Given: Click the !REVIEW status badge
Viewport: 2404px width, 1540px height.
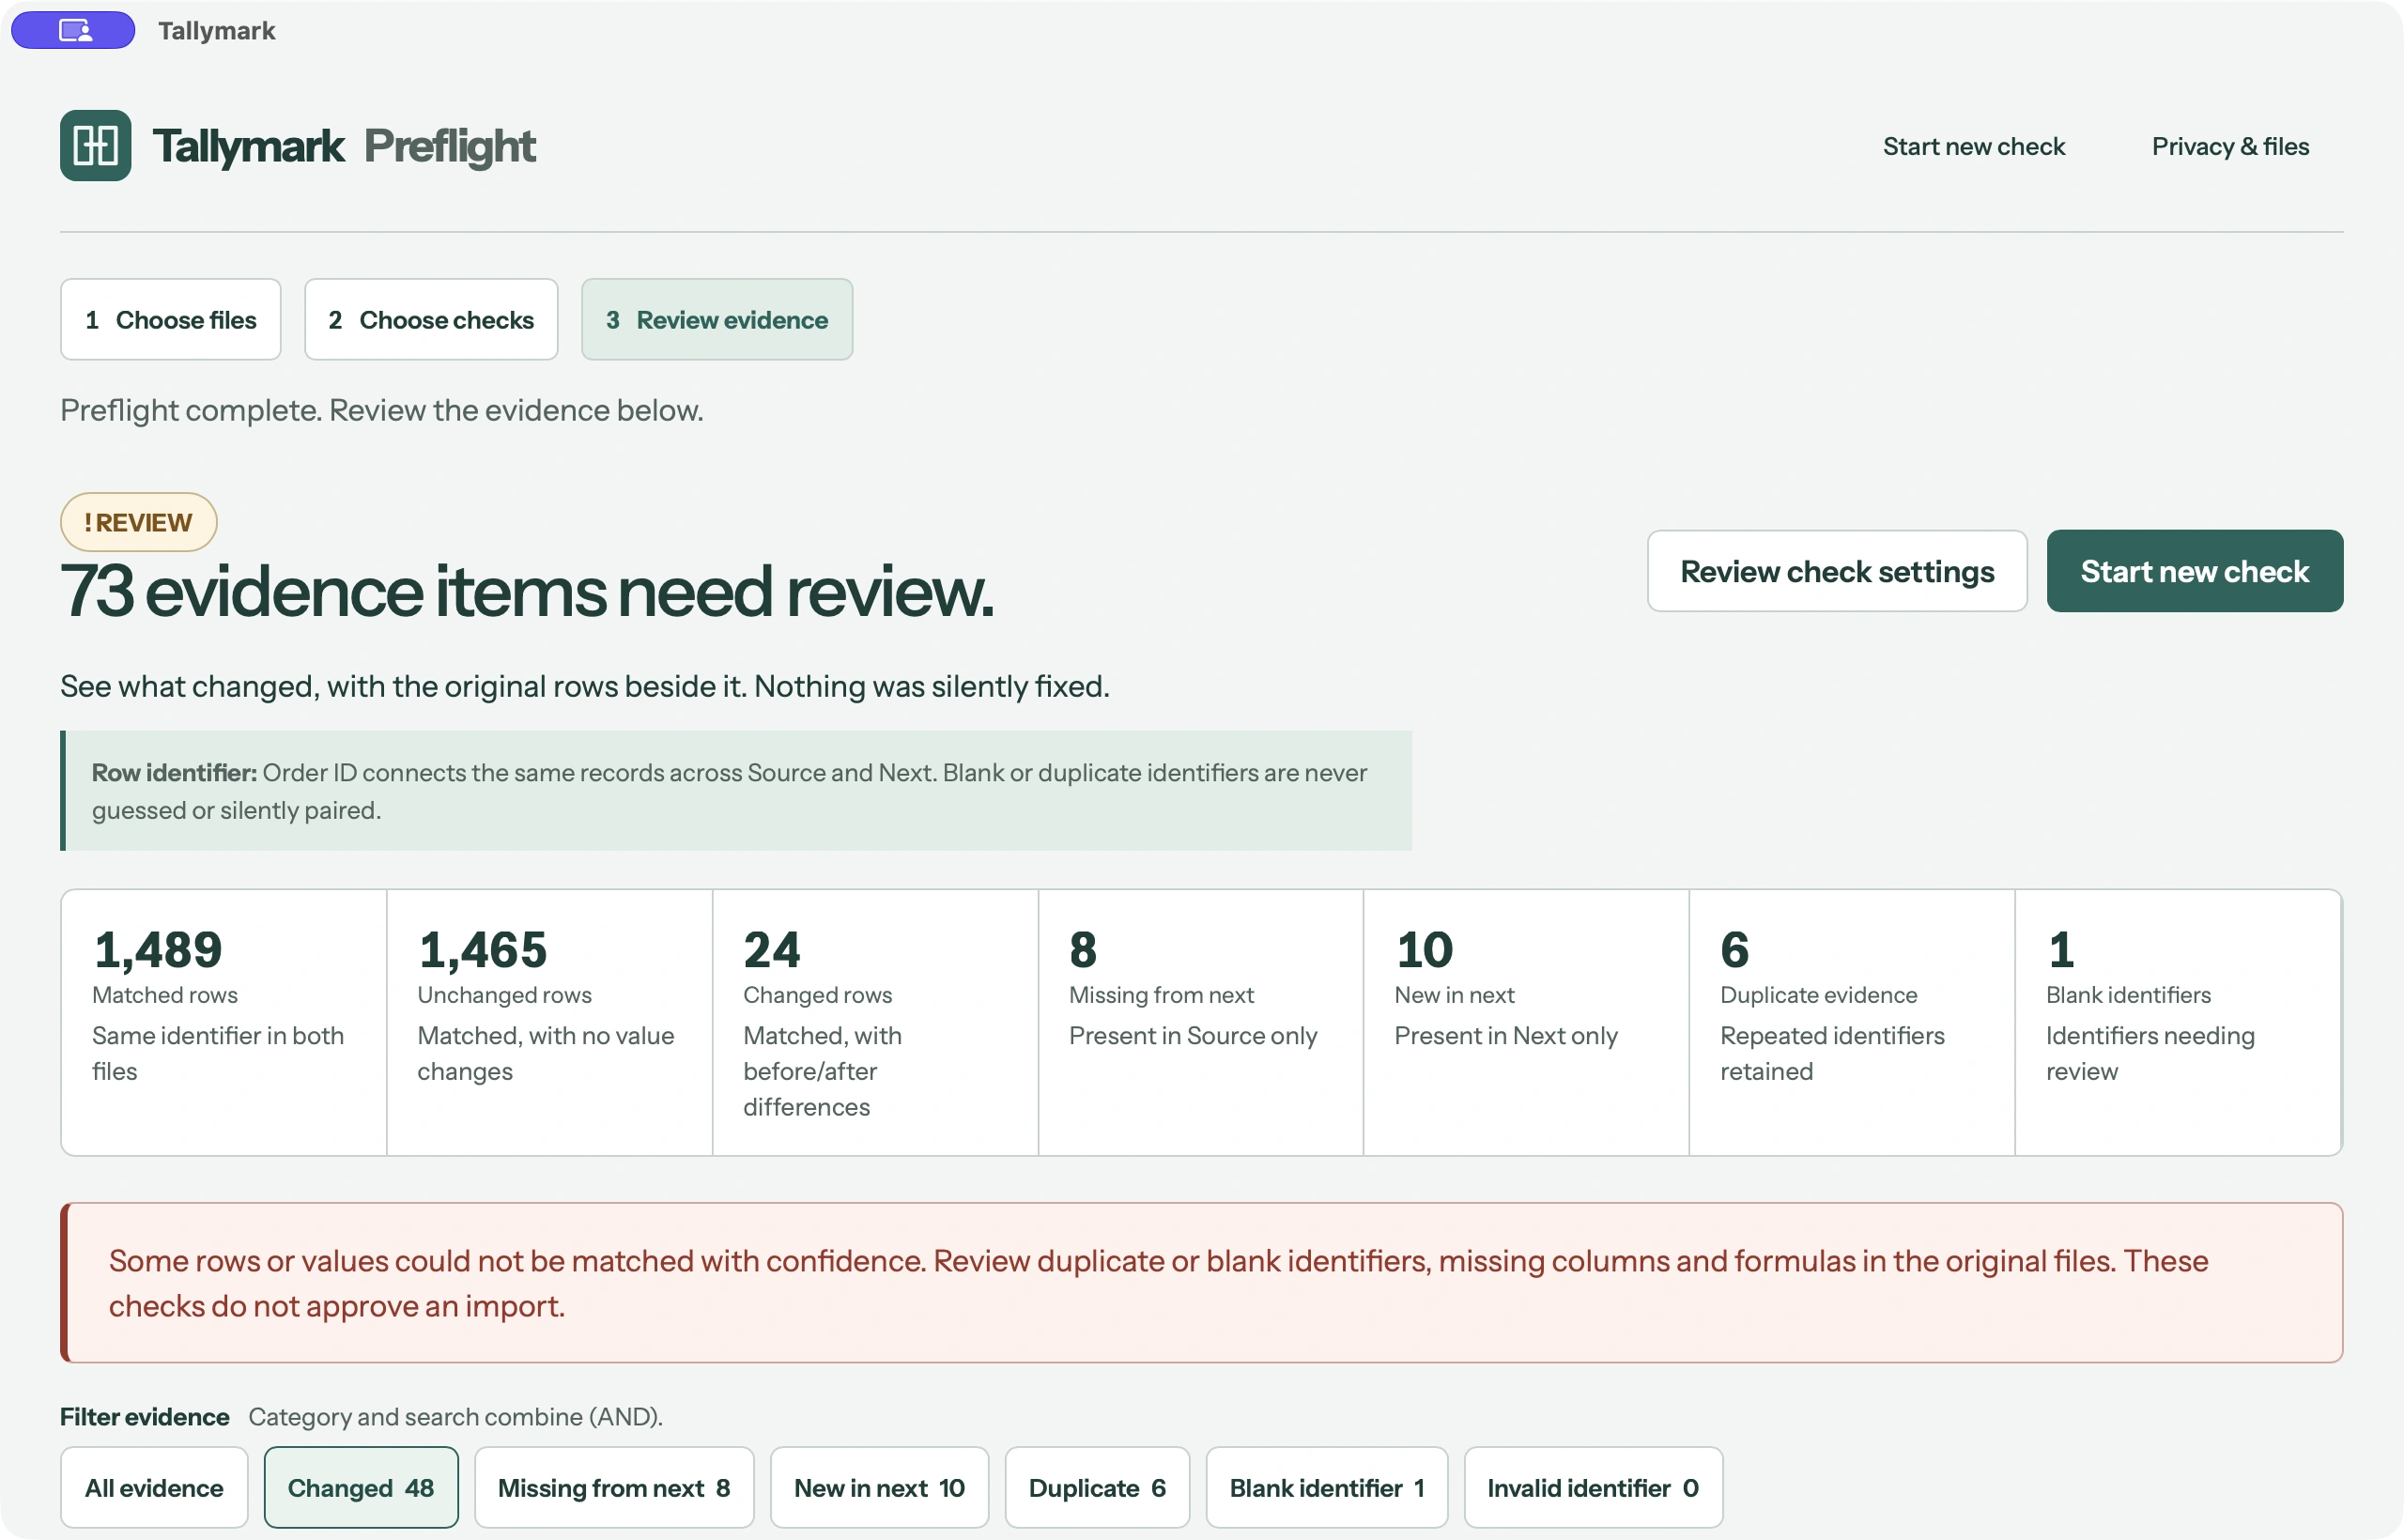Looking at the screenshot, I should click(x=139, y=522).
